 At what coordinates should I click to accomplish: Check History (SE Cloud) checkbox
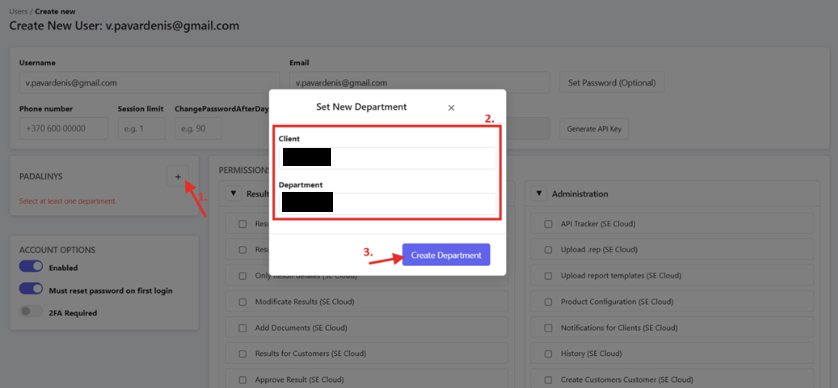tap(548, 354)
